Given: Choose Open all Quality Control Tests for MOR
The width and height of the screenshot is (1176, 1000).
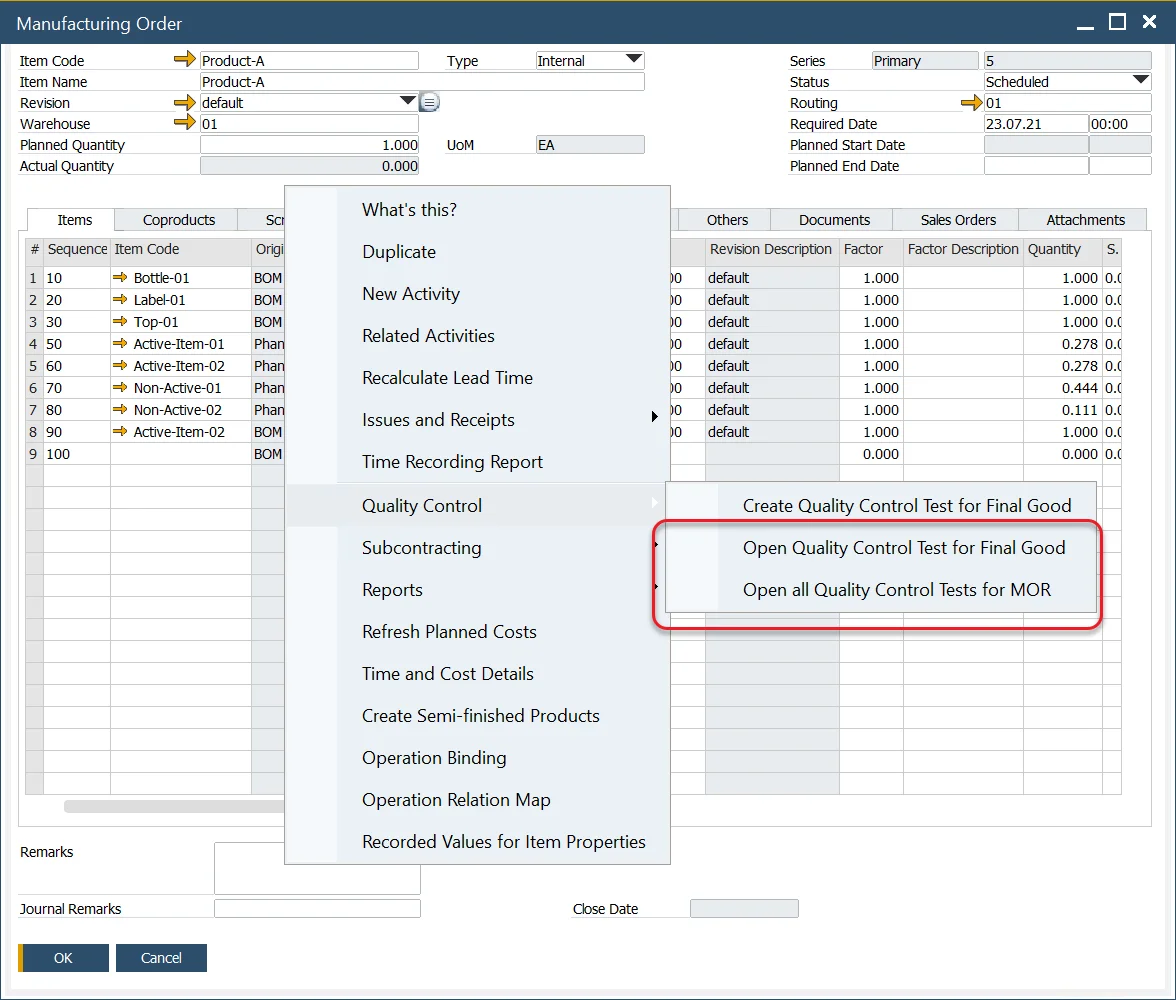Looking at the screenshot, I should (896, 590).
